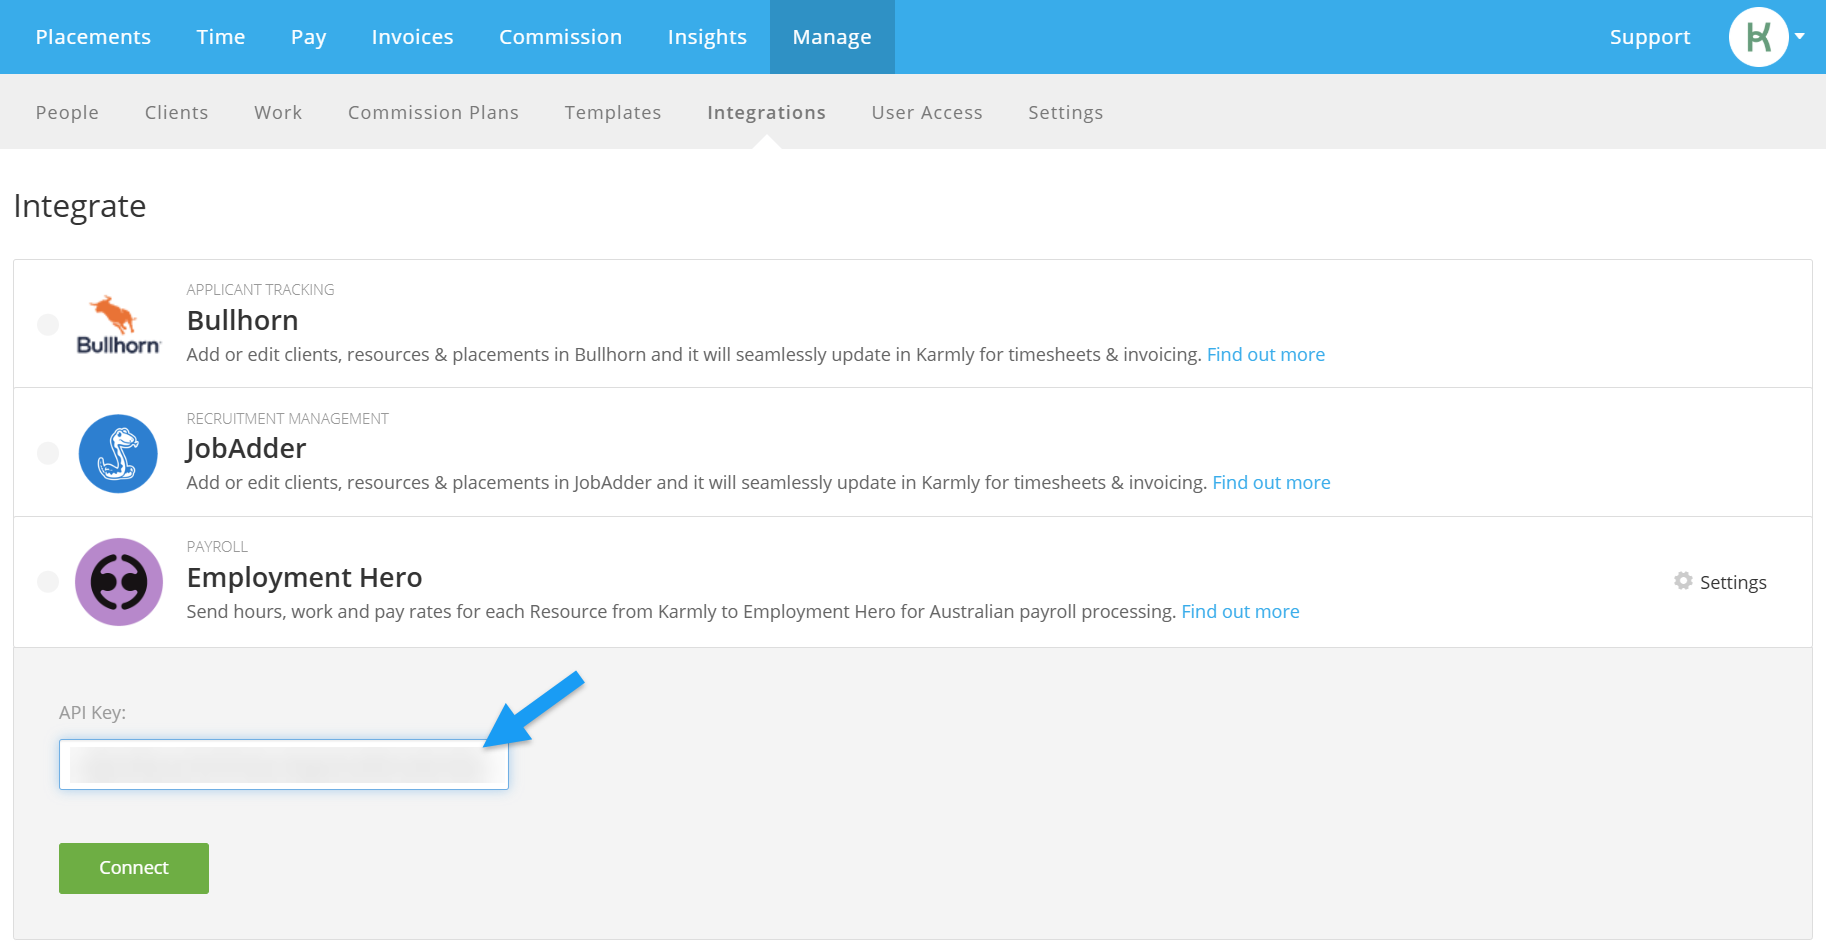
Task: Switch to the Clients tab
Action: [x=176, y=112]
